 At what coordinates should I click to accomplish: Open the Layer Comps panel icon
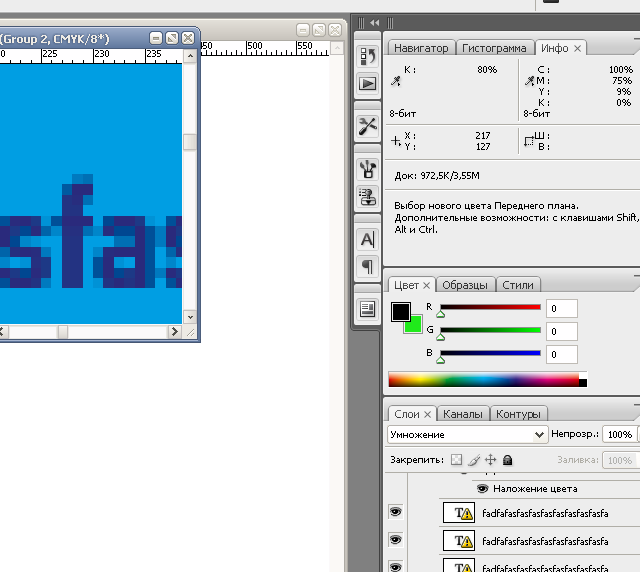(367, 309)
